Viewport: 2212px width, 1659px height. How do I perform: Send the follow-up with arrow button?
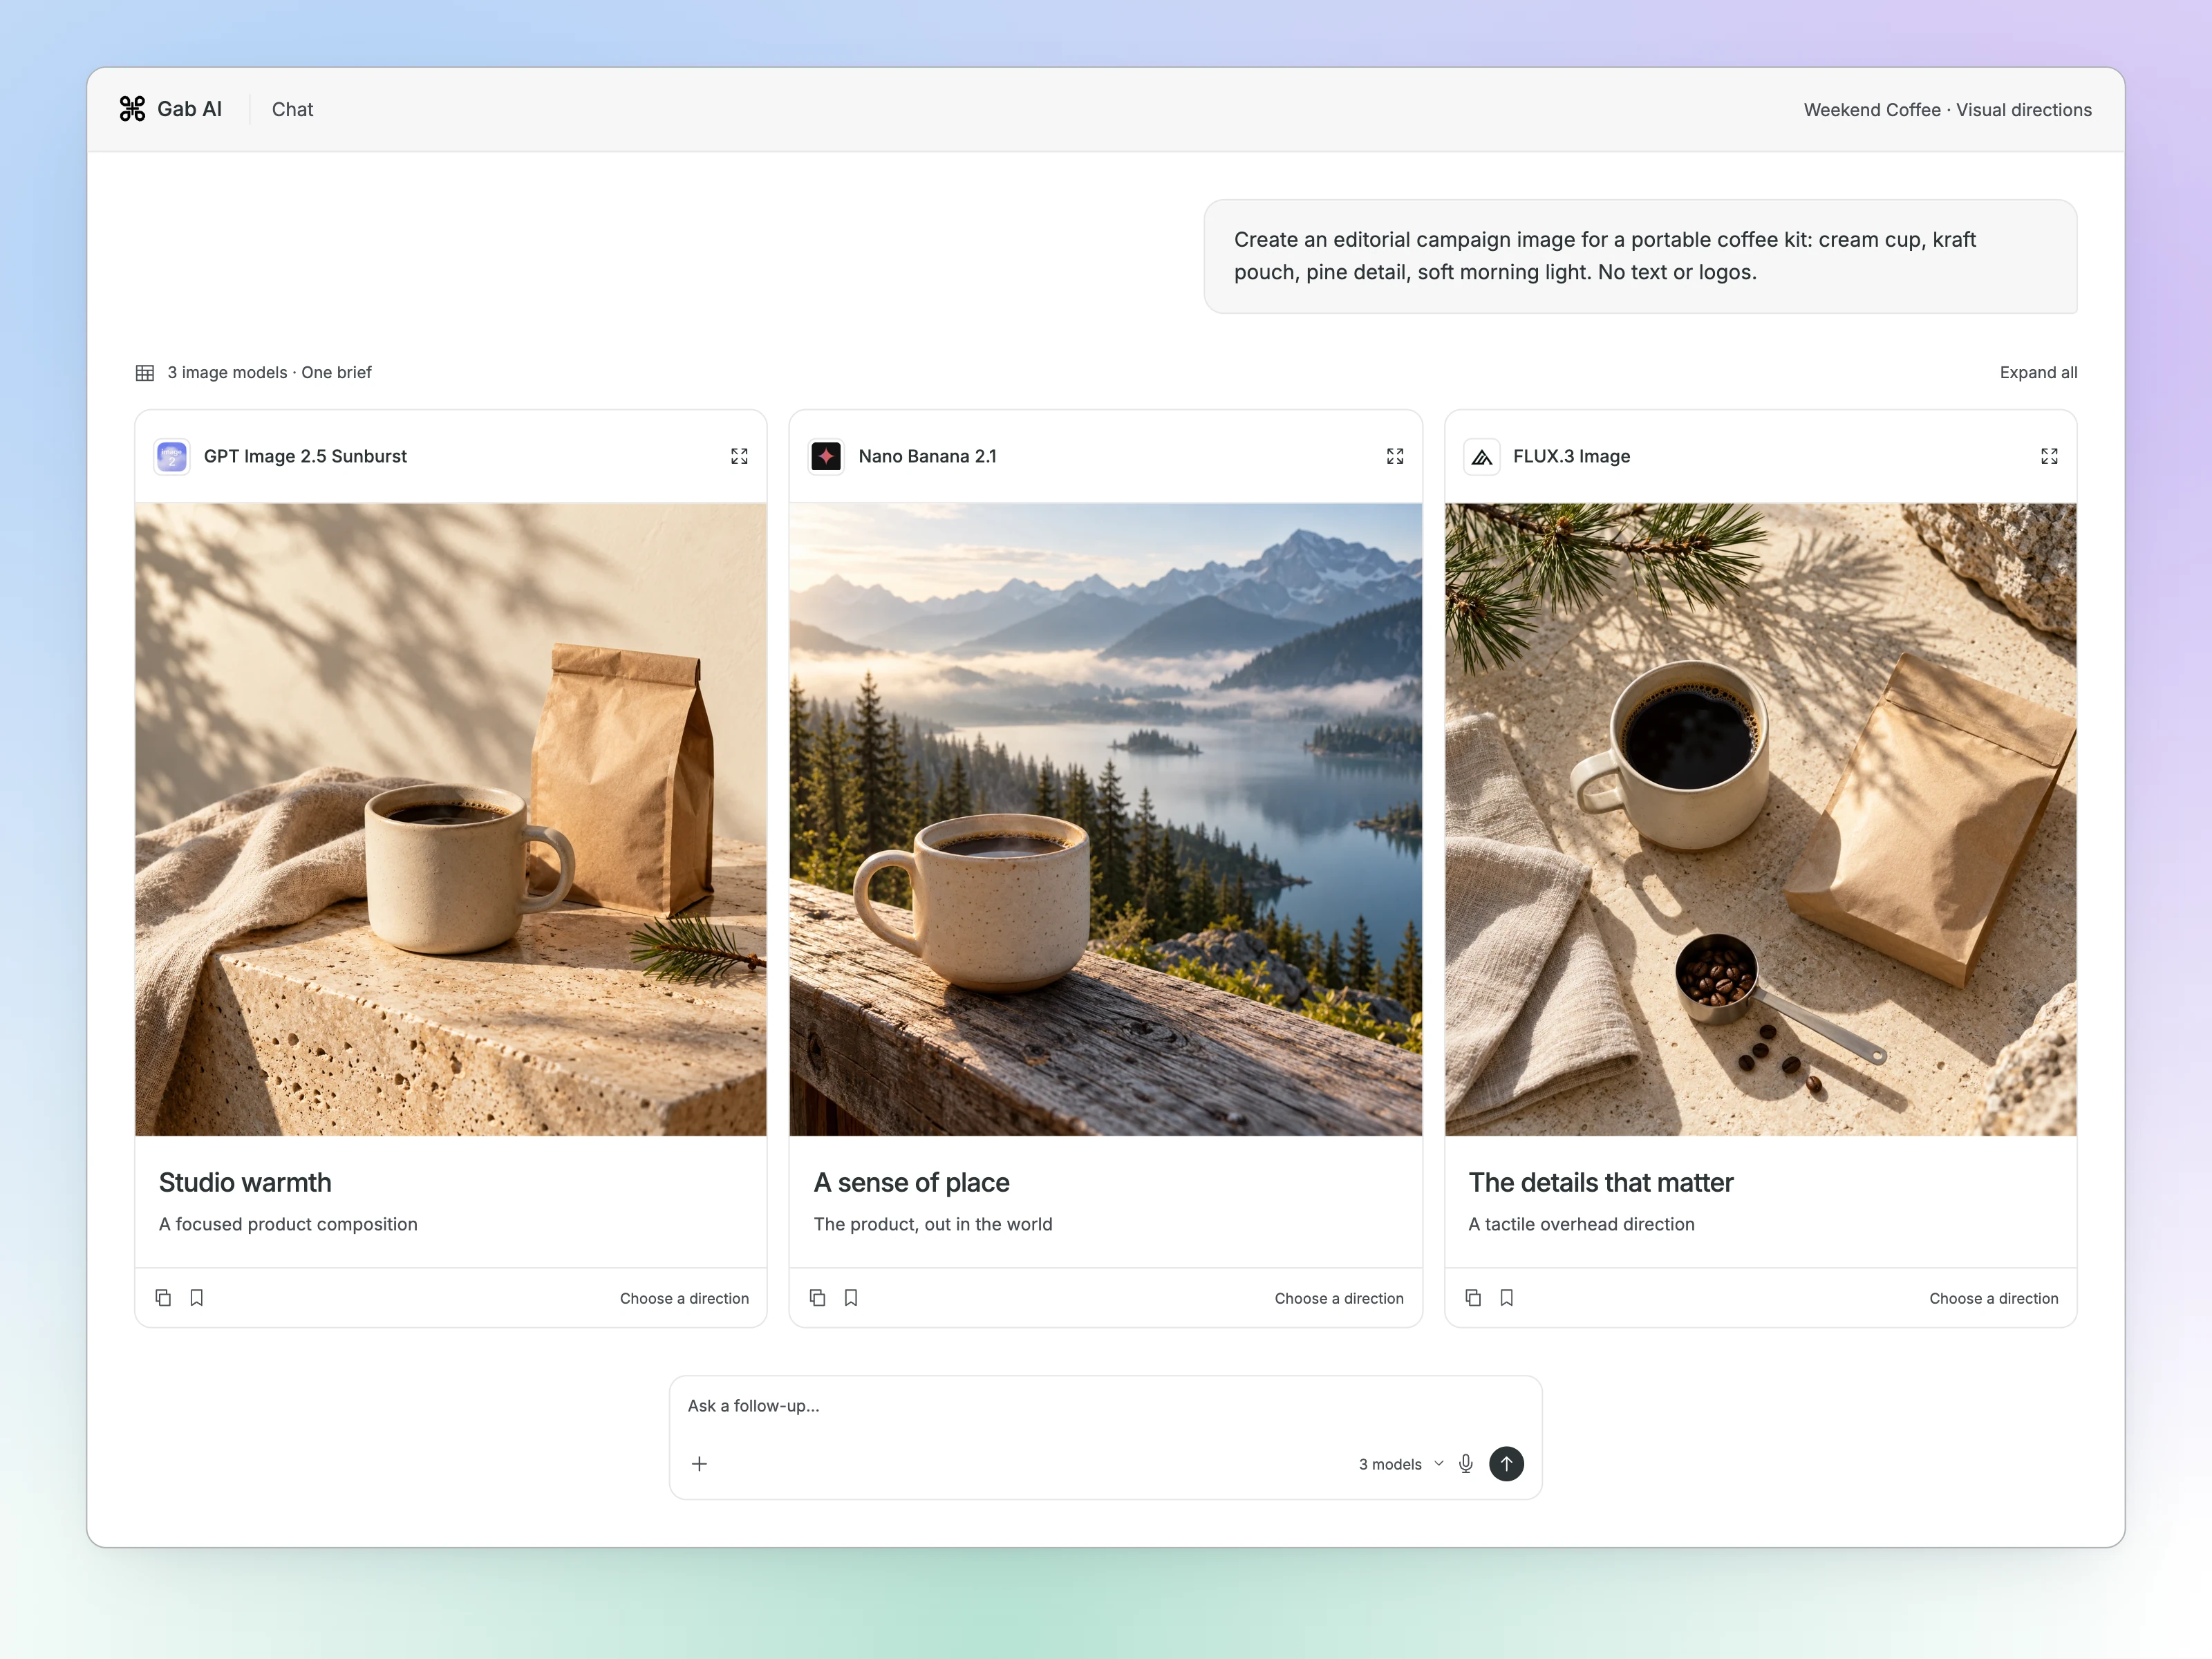[x=1506, y=1464]
